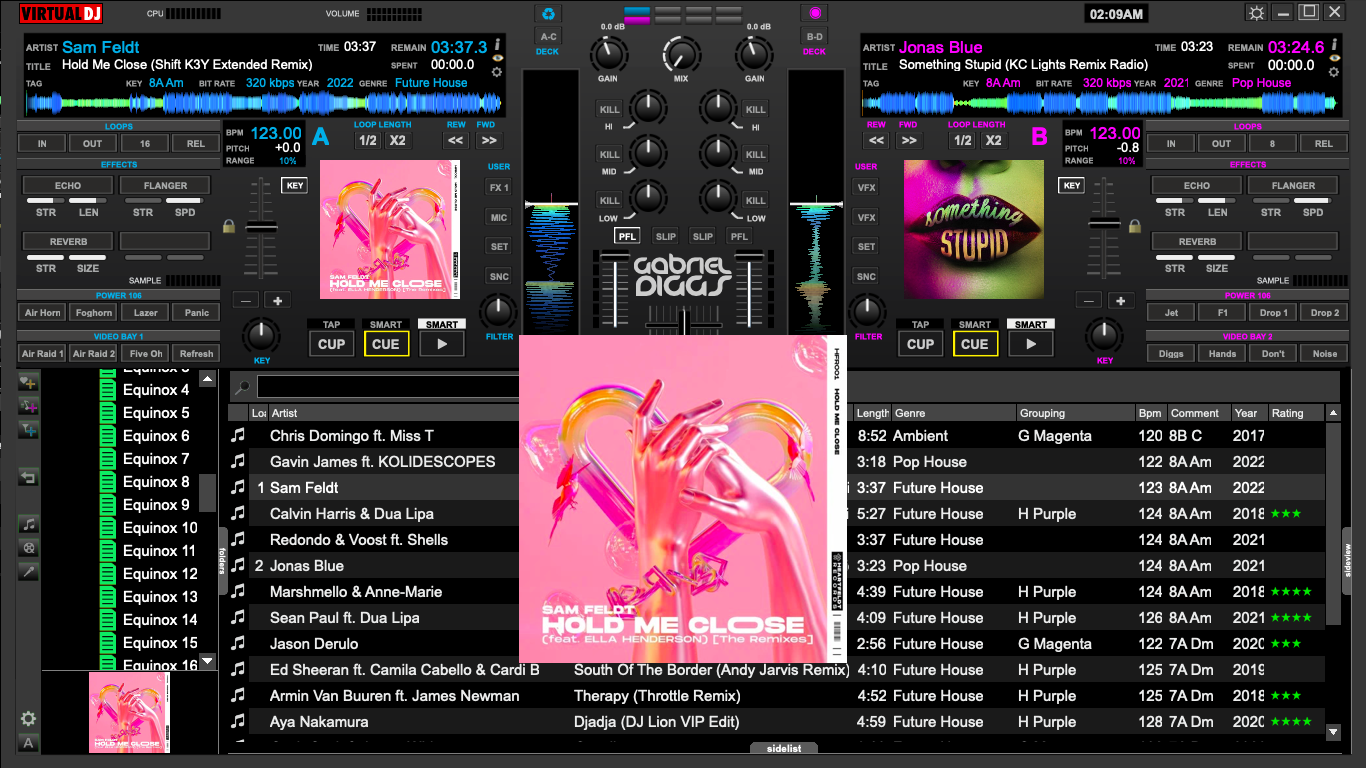Toggle deck A pitch lock padlock
1366x768 pixels.
pos(229,227)
